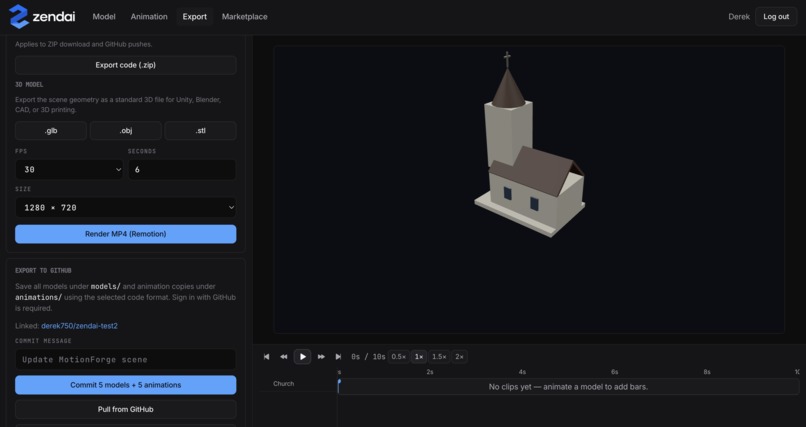The height and width of the screenshot is (427, 806).
Task: Open linked repo derek750/zendai-test2
Action: click(79, 326)
